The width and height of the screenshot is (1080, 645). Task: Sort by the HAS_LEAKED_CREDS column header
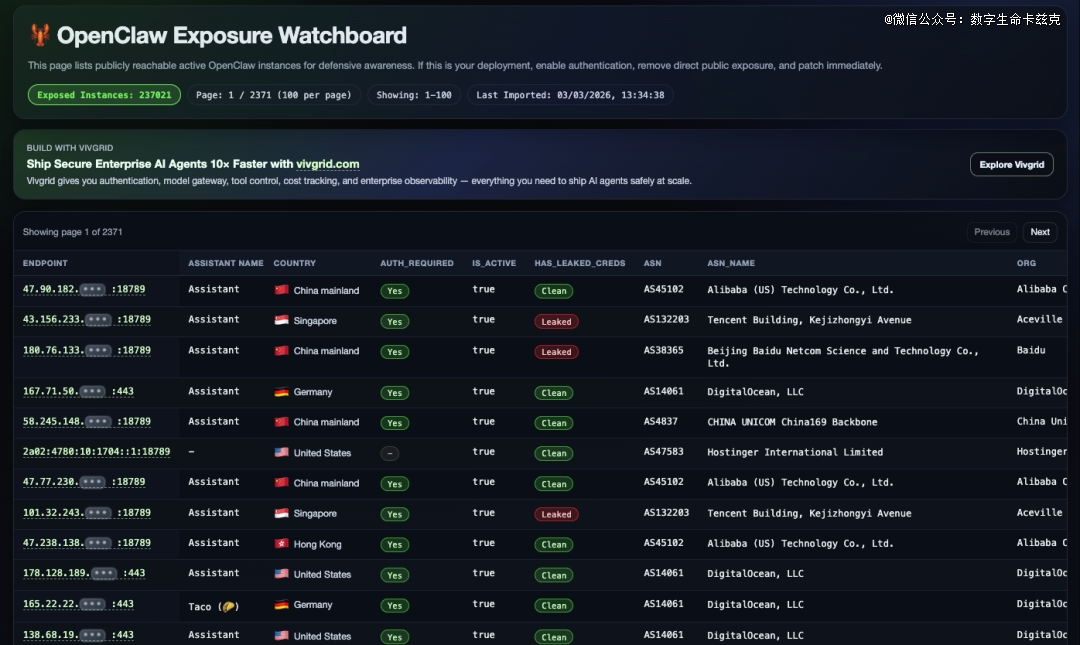click(579, 263)
